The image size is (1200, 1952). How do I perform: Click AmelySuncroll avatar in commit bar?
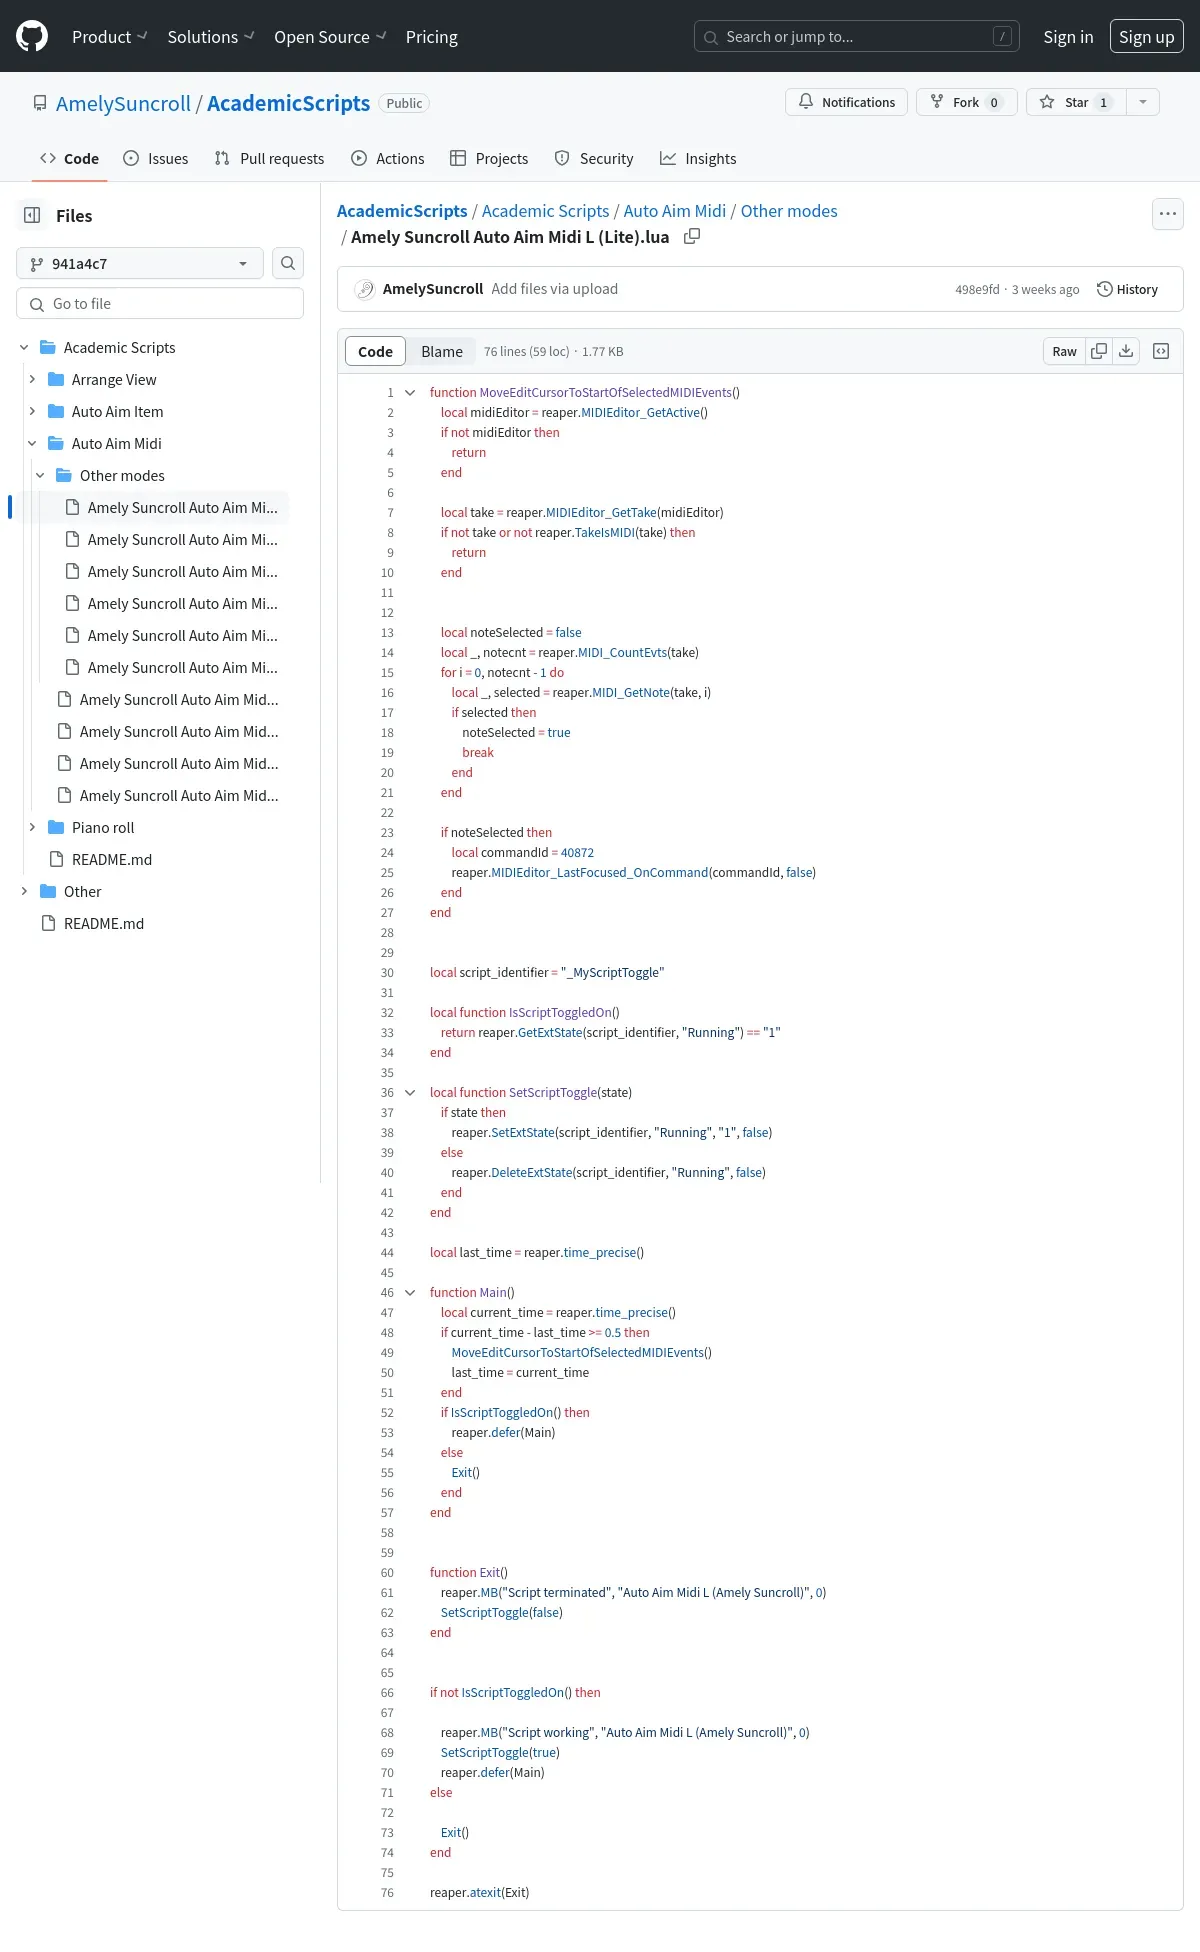(365, 289)
